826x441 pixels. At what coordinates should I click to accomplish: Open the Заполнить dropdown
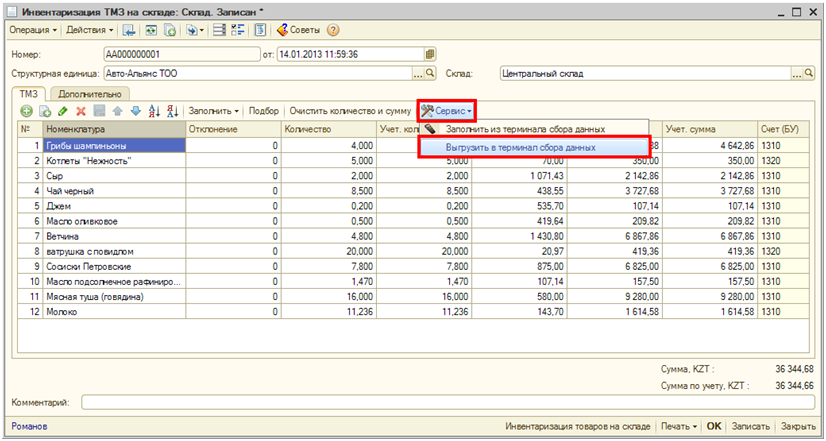tap(213, 111)
